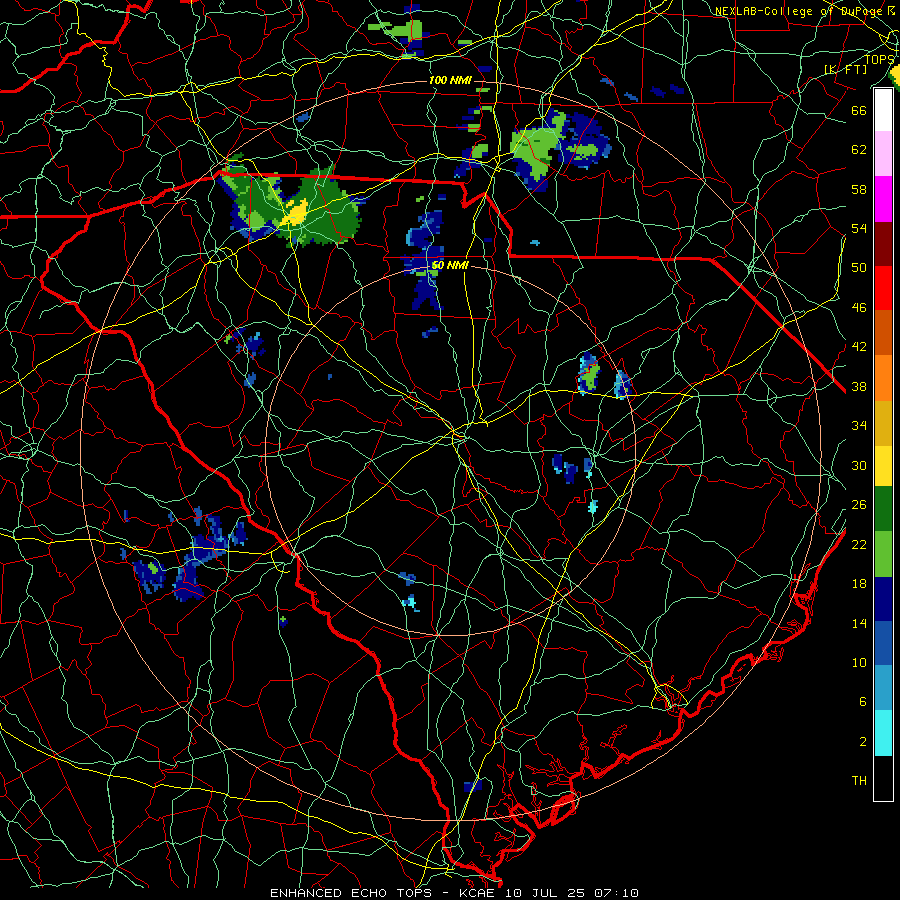The width and height of the screenshot is (900, 900).
Task: Select the legend value 42
Action: click(859, 347)
